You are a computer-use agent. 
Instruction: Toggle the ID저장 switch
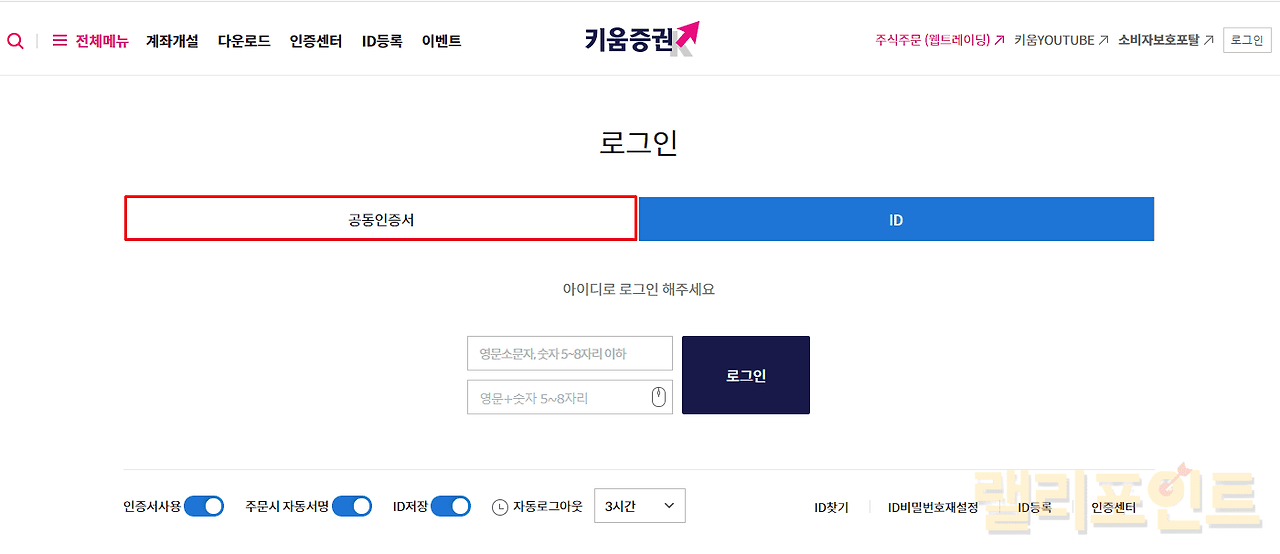pos(451,506)
